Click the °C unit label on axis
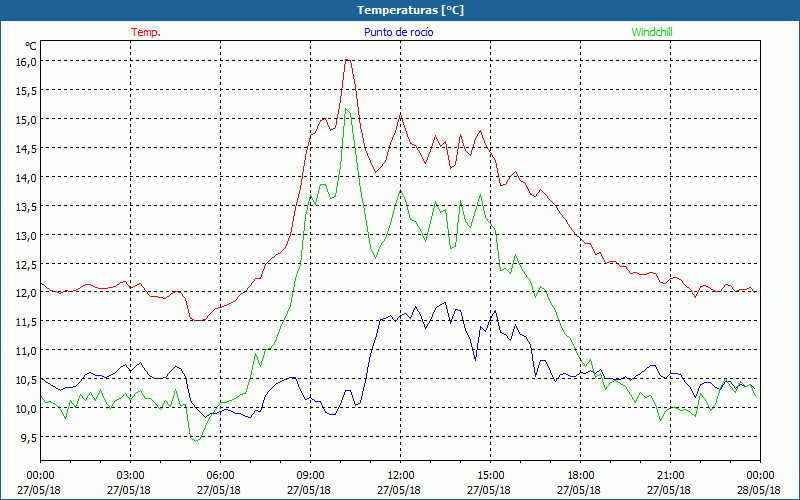Image resolution: width=800 pixels, height=500 pixels. [x=31, y=46]
